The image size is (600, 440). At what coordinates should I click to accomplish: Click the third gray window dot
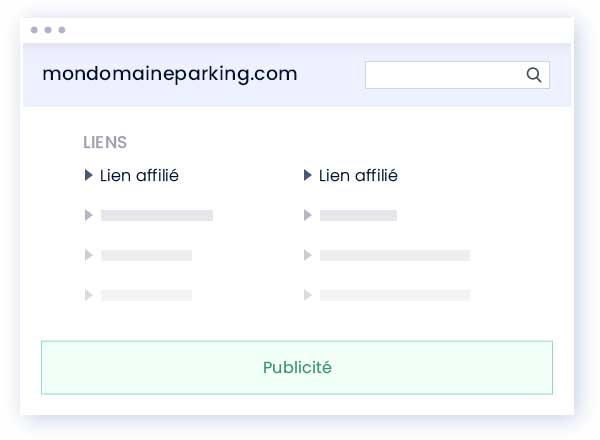pos(62,30)
